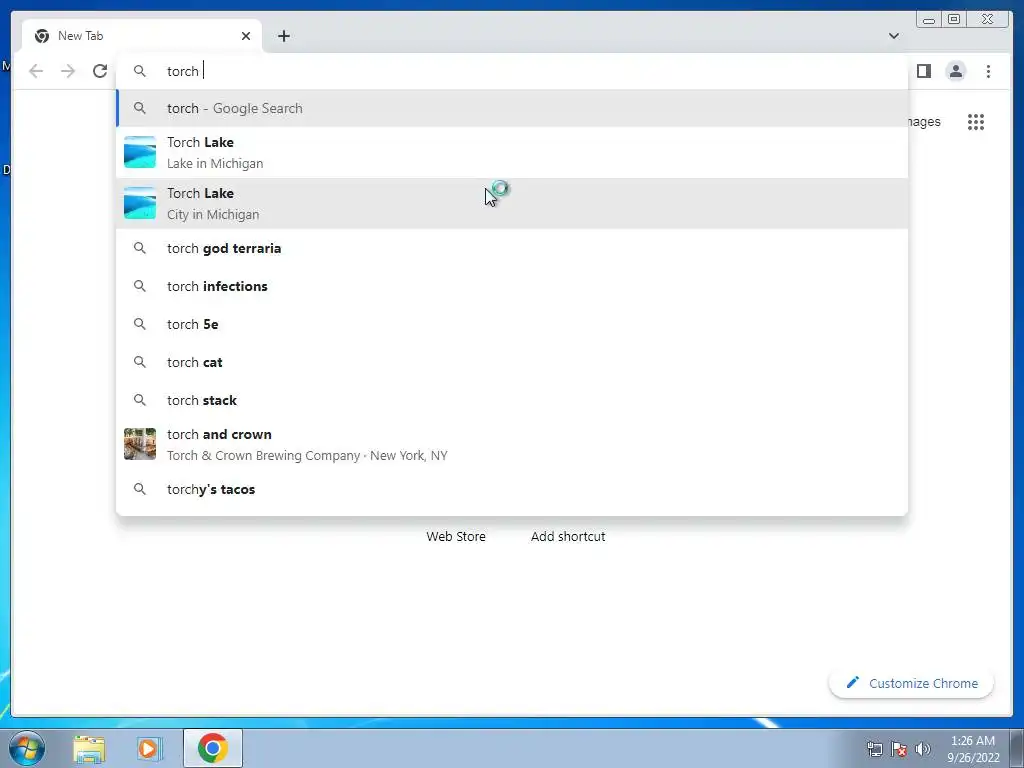Open Windows Explorer from taskbar
This screenshot has width=1024, height=768.
(x=89, y=748)
